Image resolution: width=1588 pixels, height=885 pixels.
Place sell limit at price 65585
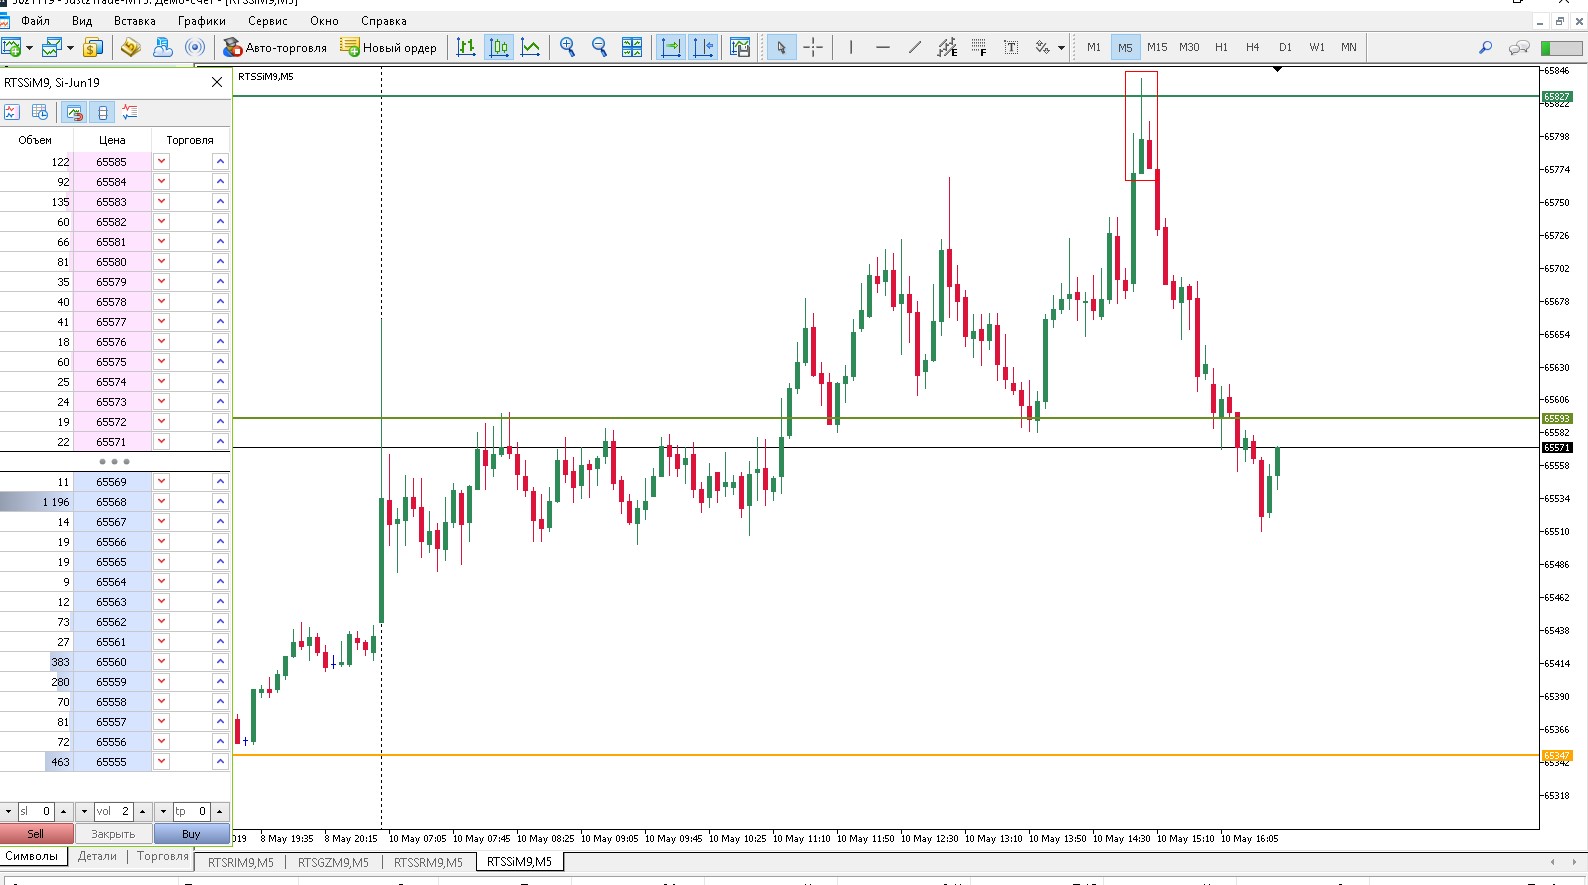tap(161, 162)
